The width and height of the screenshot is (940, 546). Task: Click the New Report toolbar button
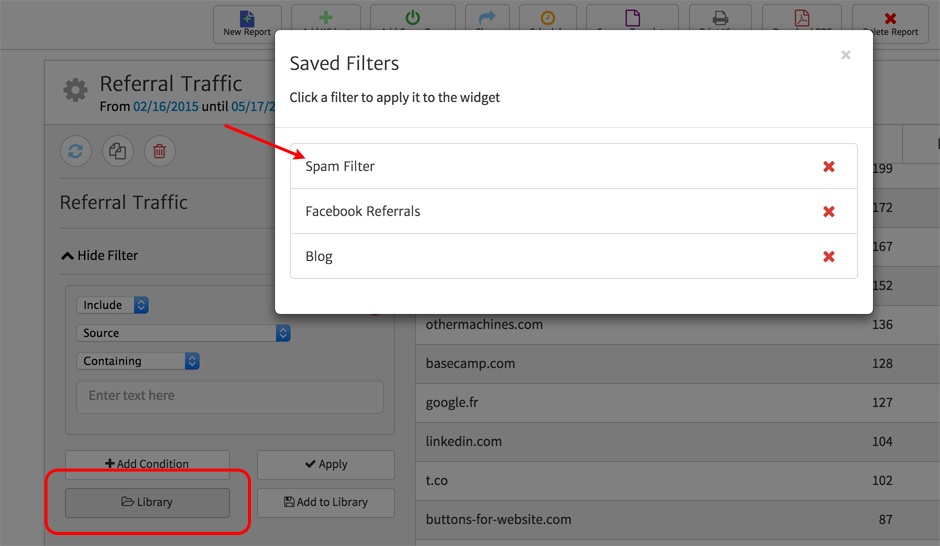click(x=247, y=24)
